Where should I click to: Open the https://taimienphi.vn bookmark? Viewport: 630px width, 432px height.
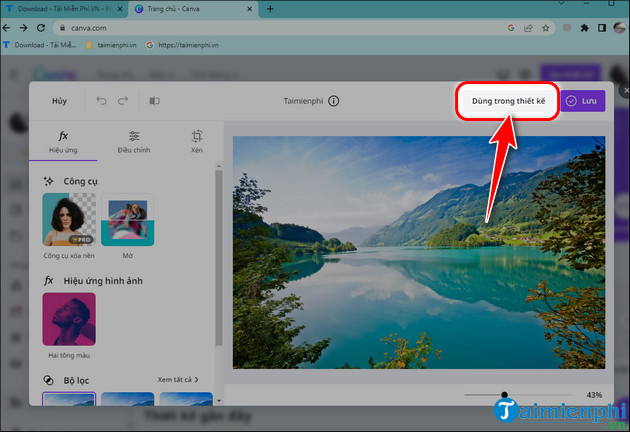point(182,45)
